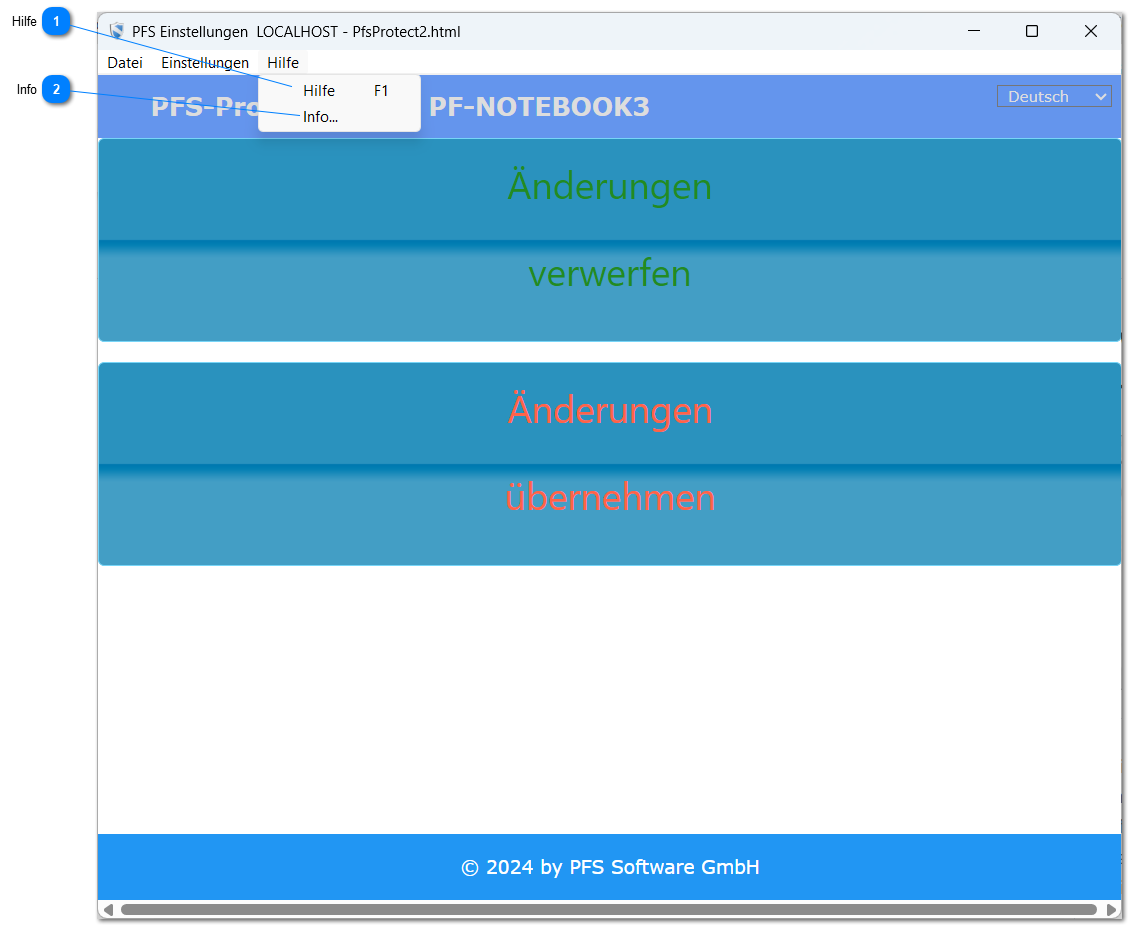Click the scroll right arrow

coord(1111,910)
